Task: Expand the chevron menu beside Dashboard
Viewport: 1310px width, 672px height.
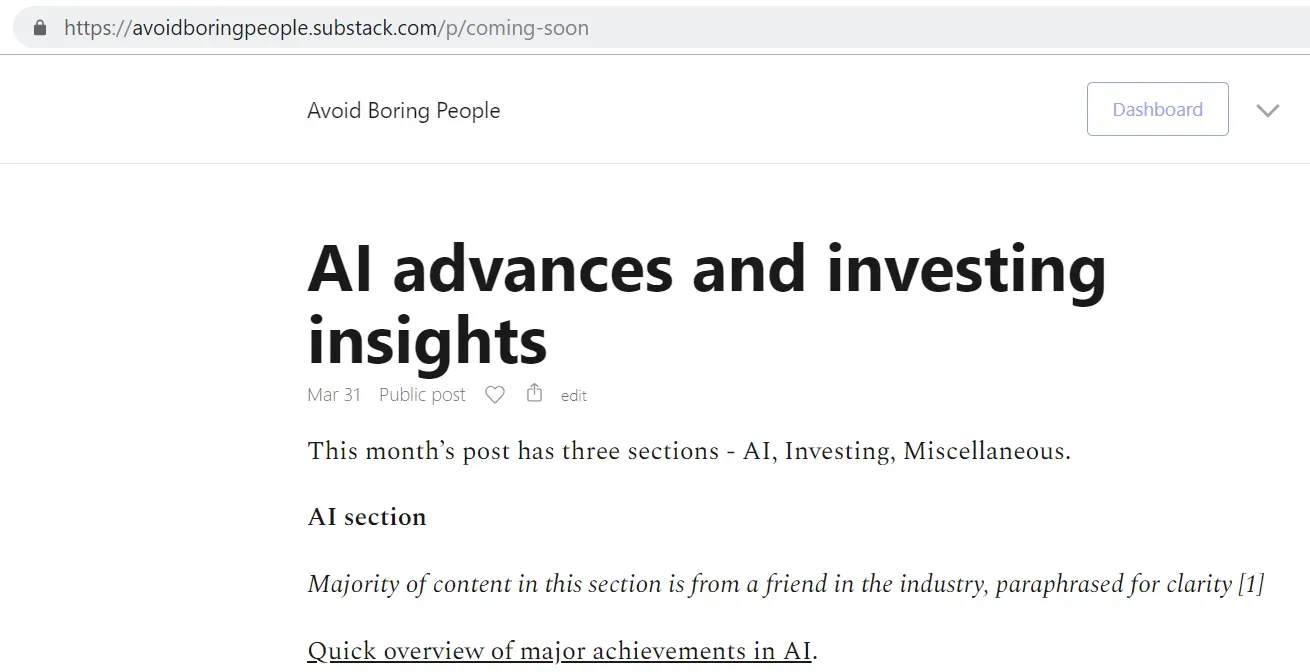Action: [1267, 110]
